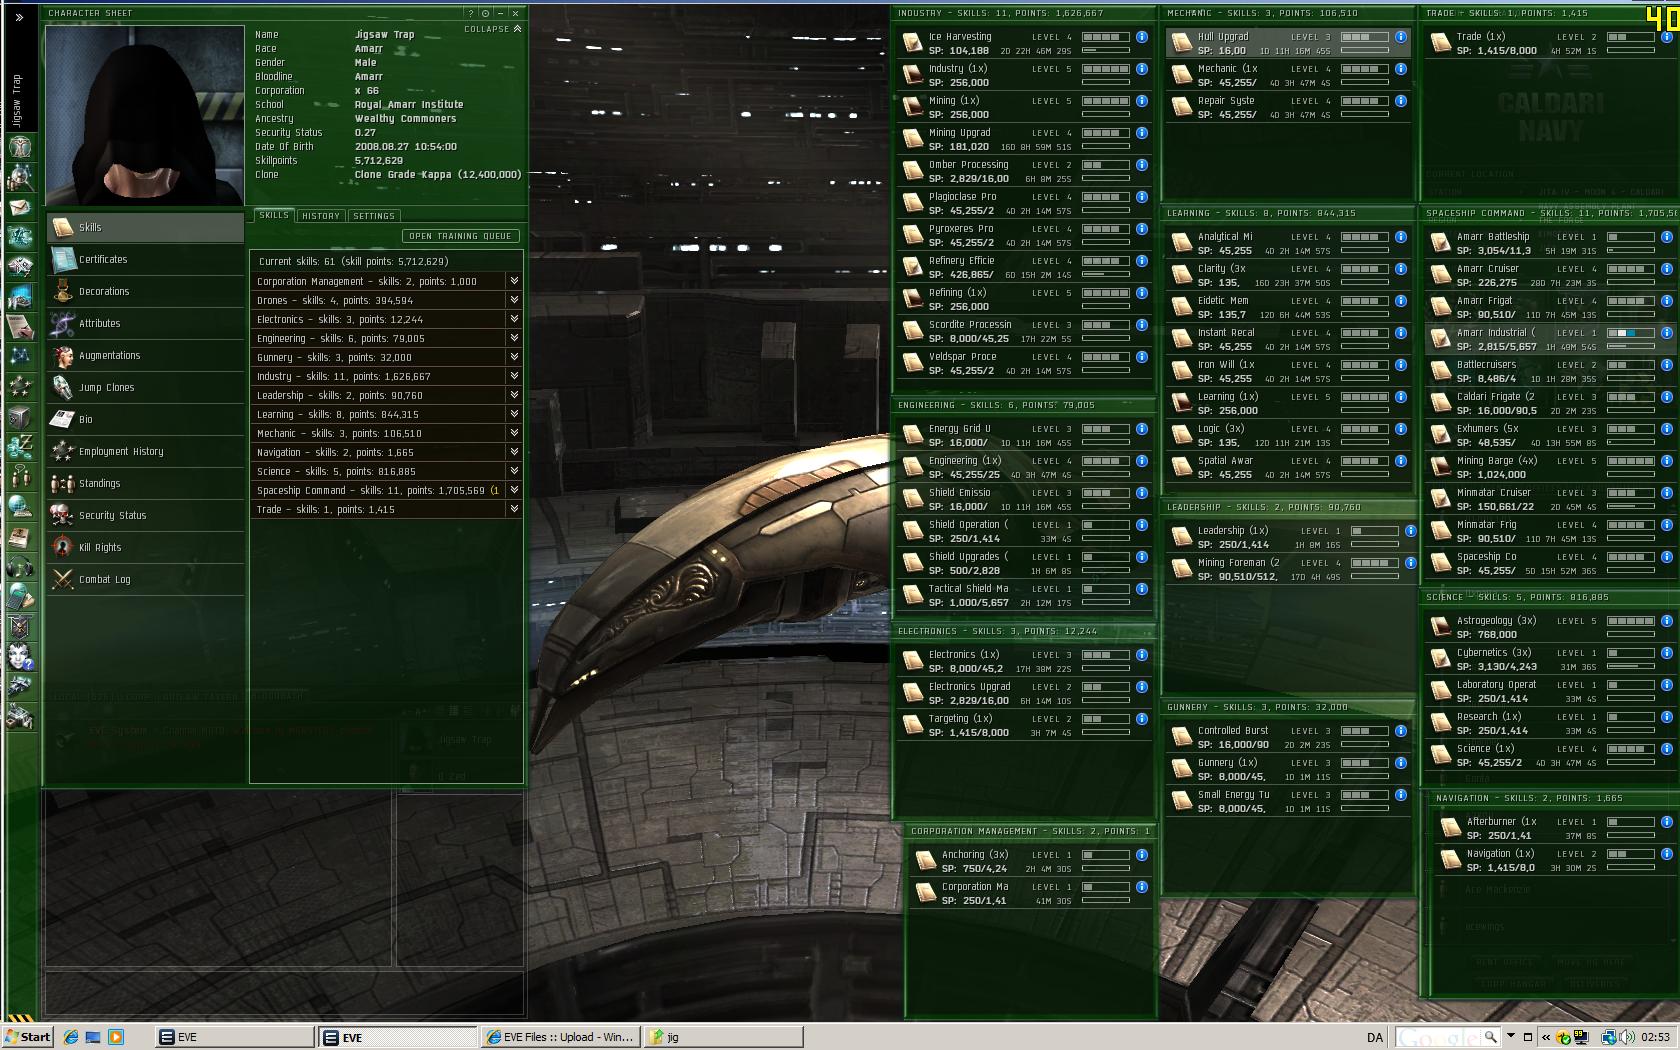Open info icon for Leadership skill
Viewport: 1680px width, 1050px height.
pos(1411,531)
